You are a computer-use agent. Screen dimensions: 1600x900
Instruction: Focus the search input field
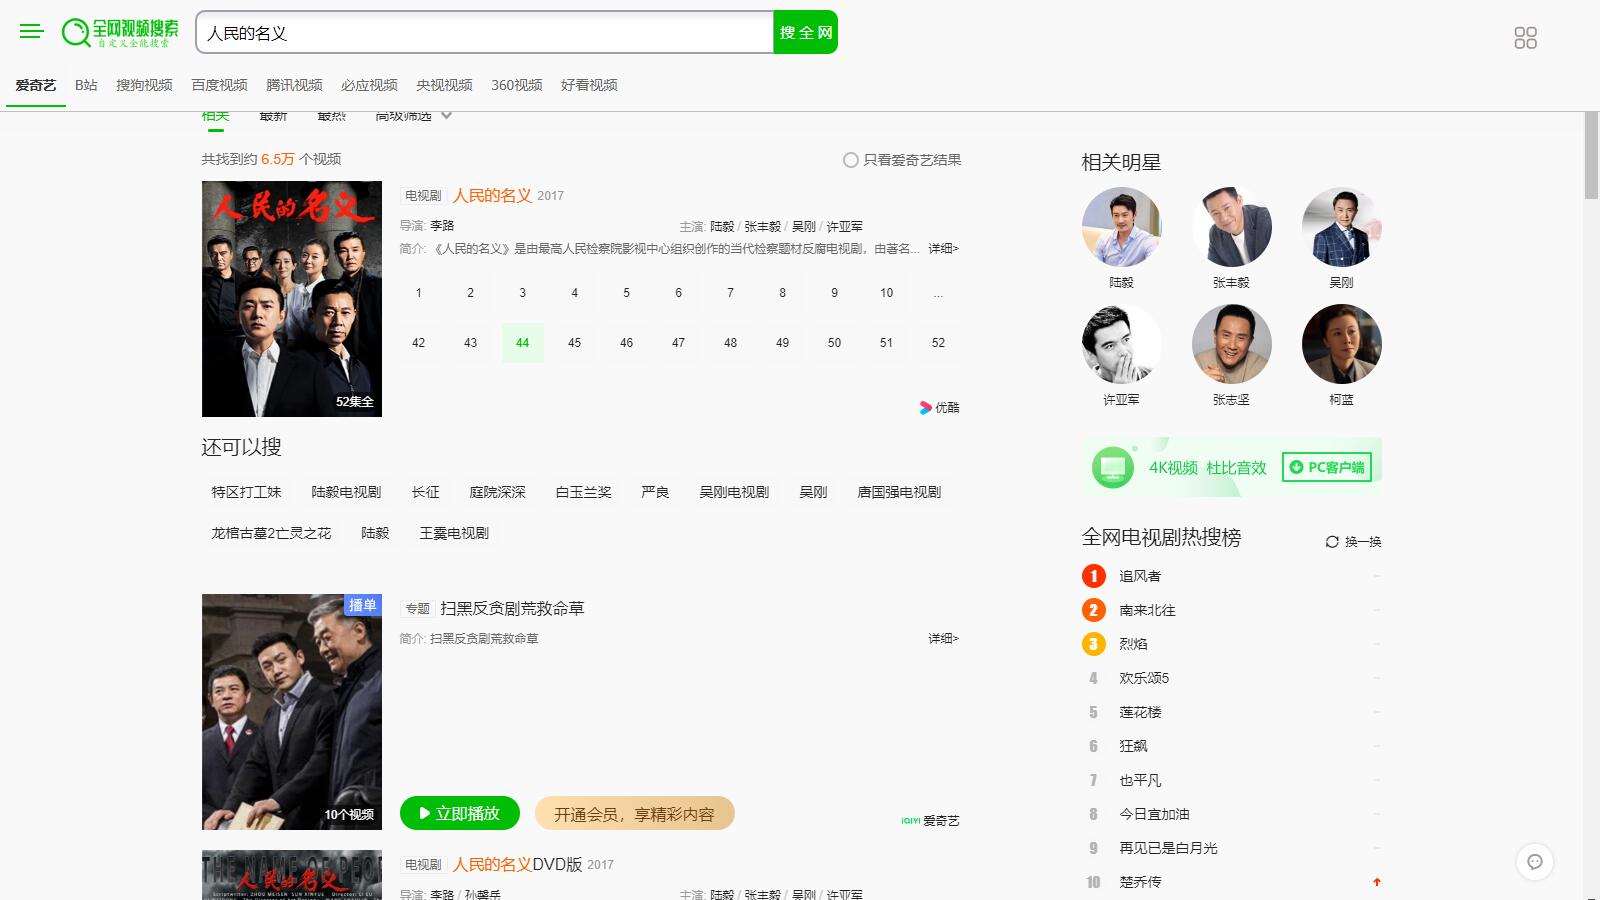pos(485,32)
